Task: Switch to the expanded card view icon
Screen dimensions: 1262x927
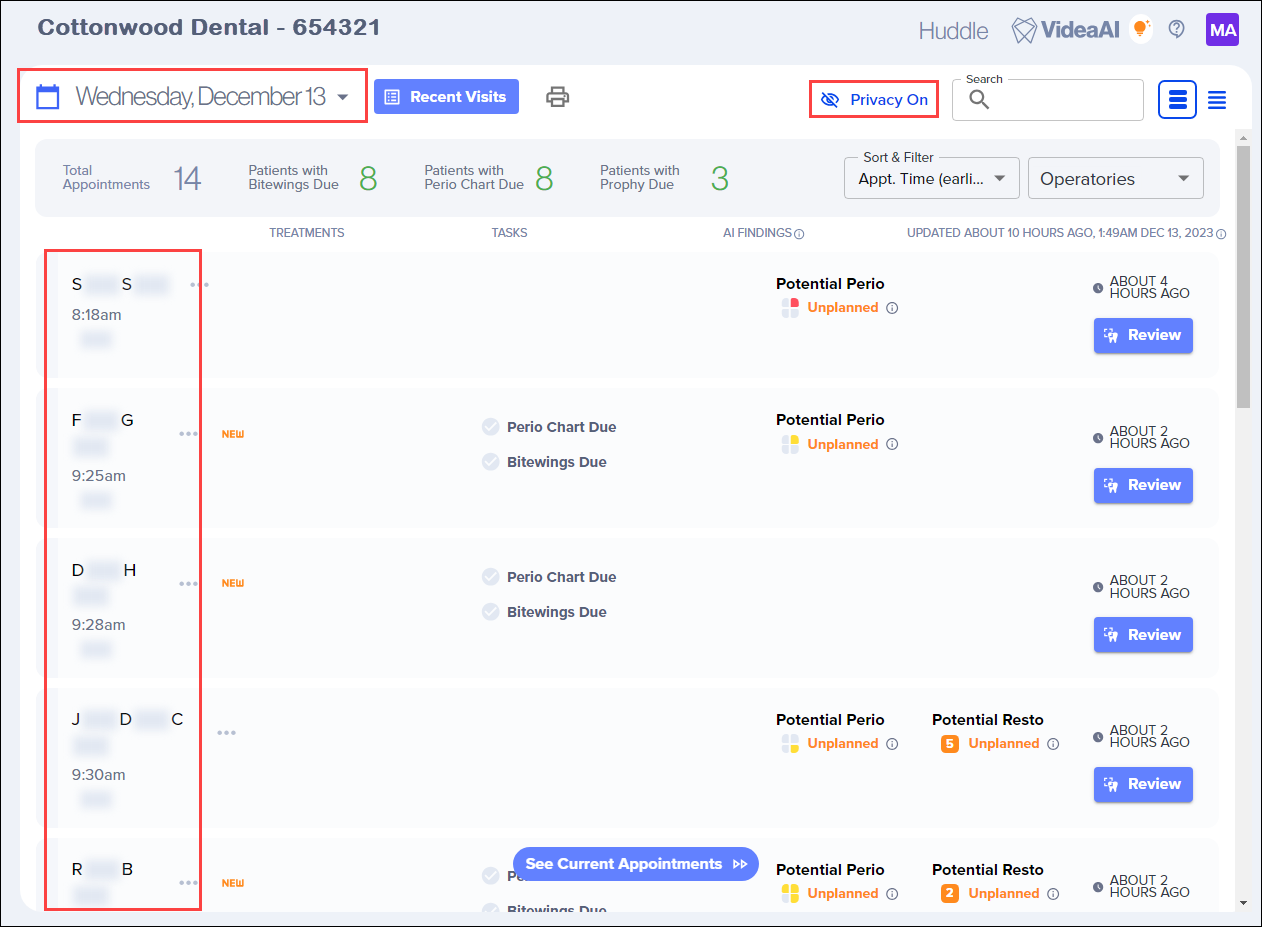Action: (1177, 99)
